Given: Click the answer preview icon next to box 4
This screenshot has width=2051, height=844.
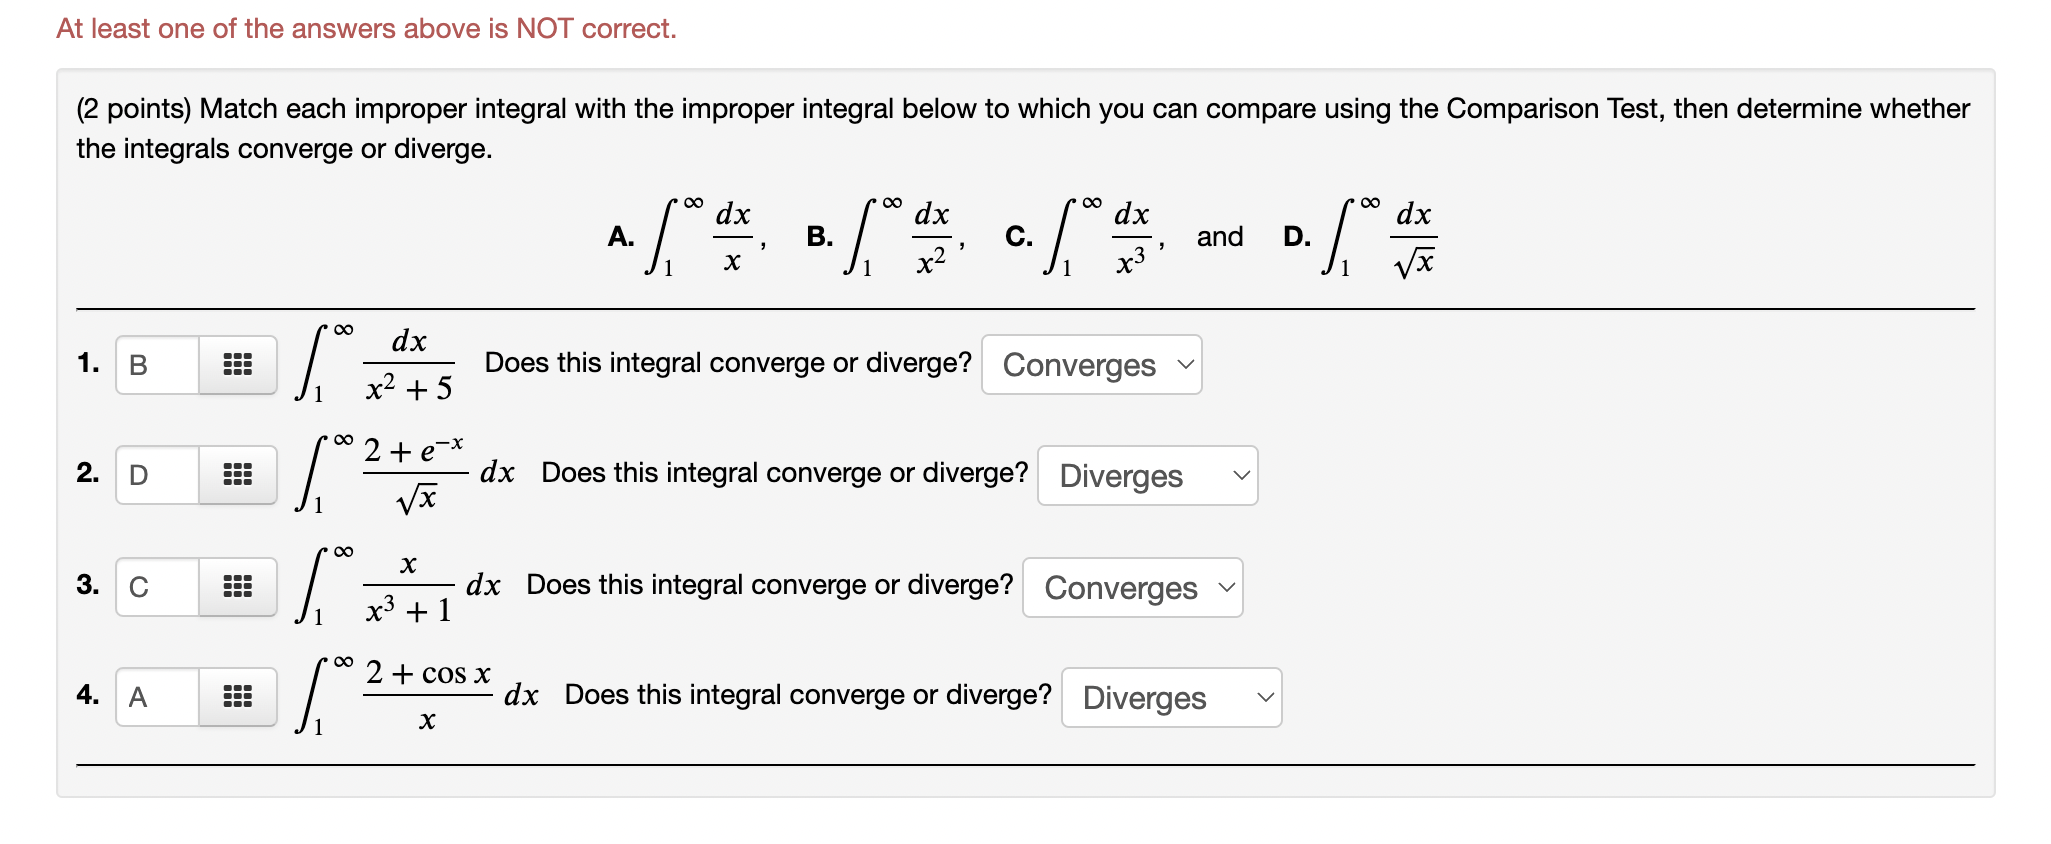Looking at the screenshot, I should pyautogui.click(x=239, y=697).
